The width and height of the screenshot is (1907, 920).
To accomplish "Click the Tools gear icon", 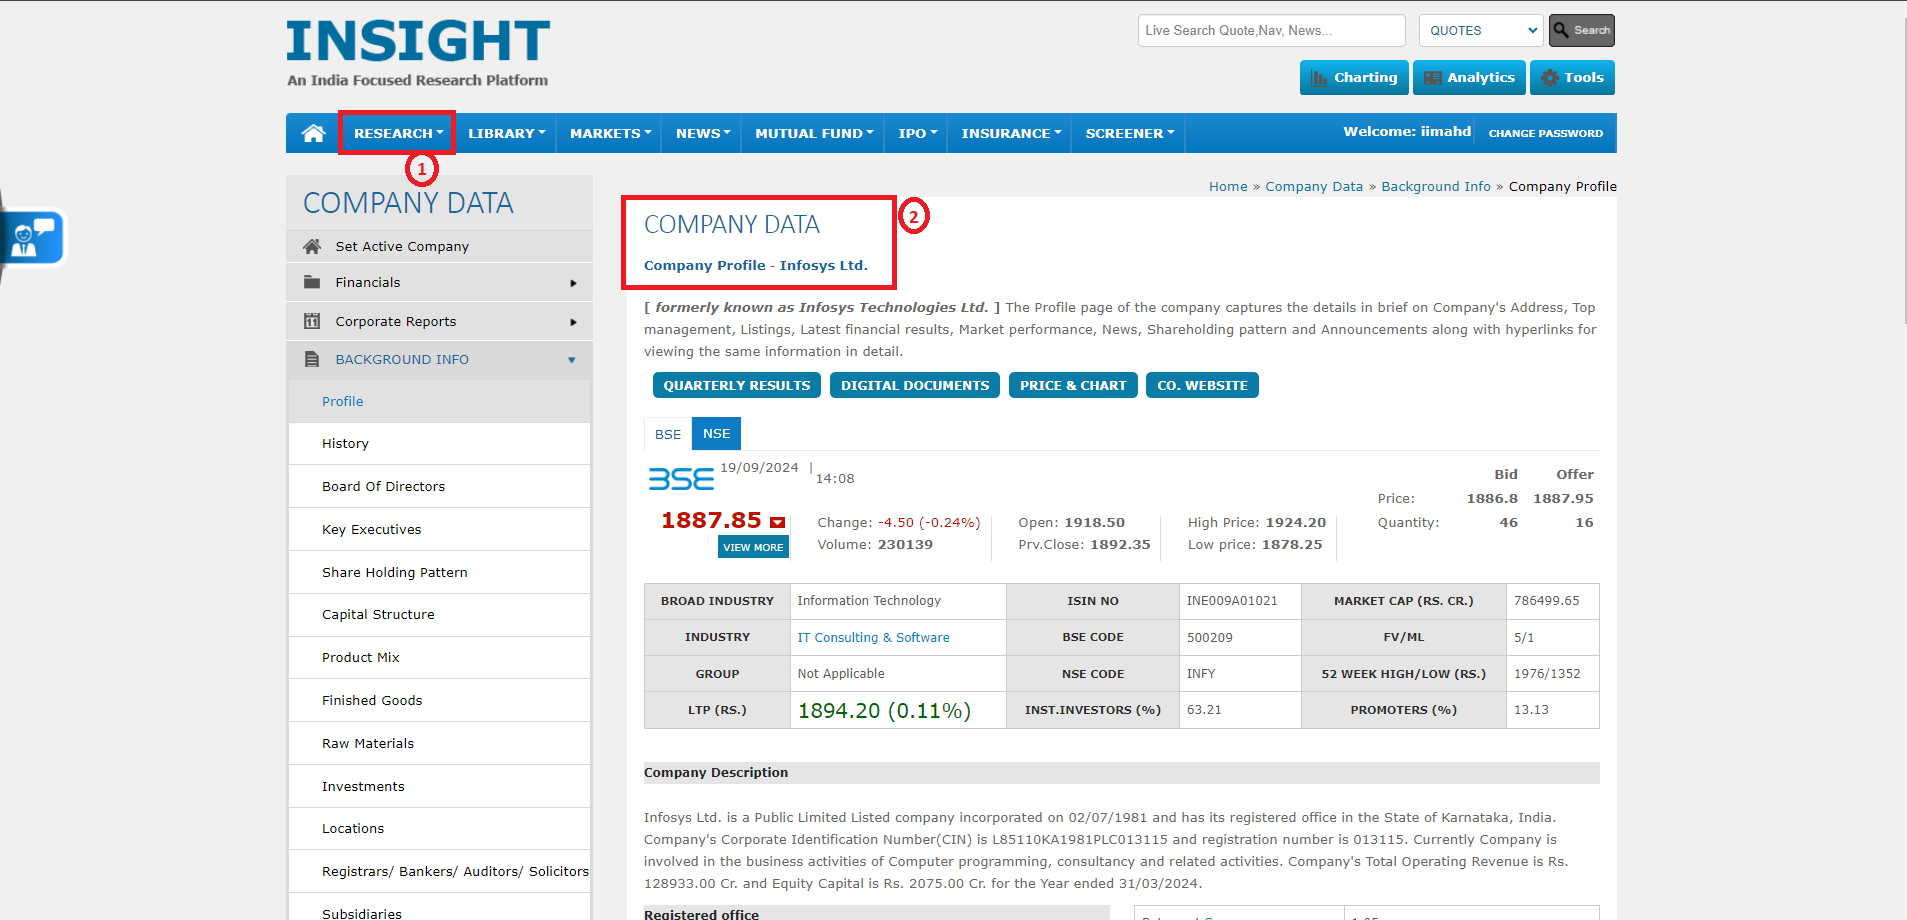I will (1550, 78).
